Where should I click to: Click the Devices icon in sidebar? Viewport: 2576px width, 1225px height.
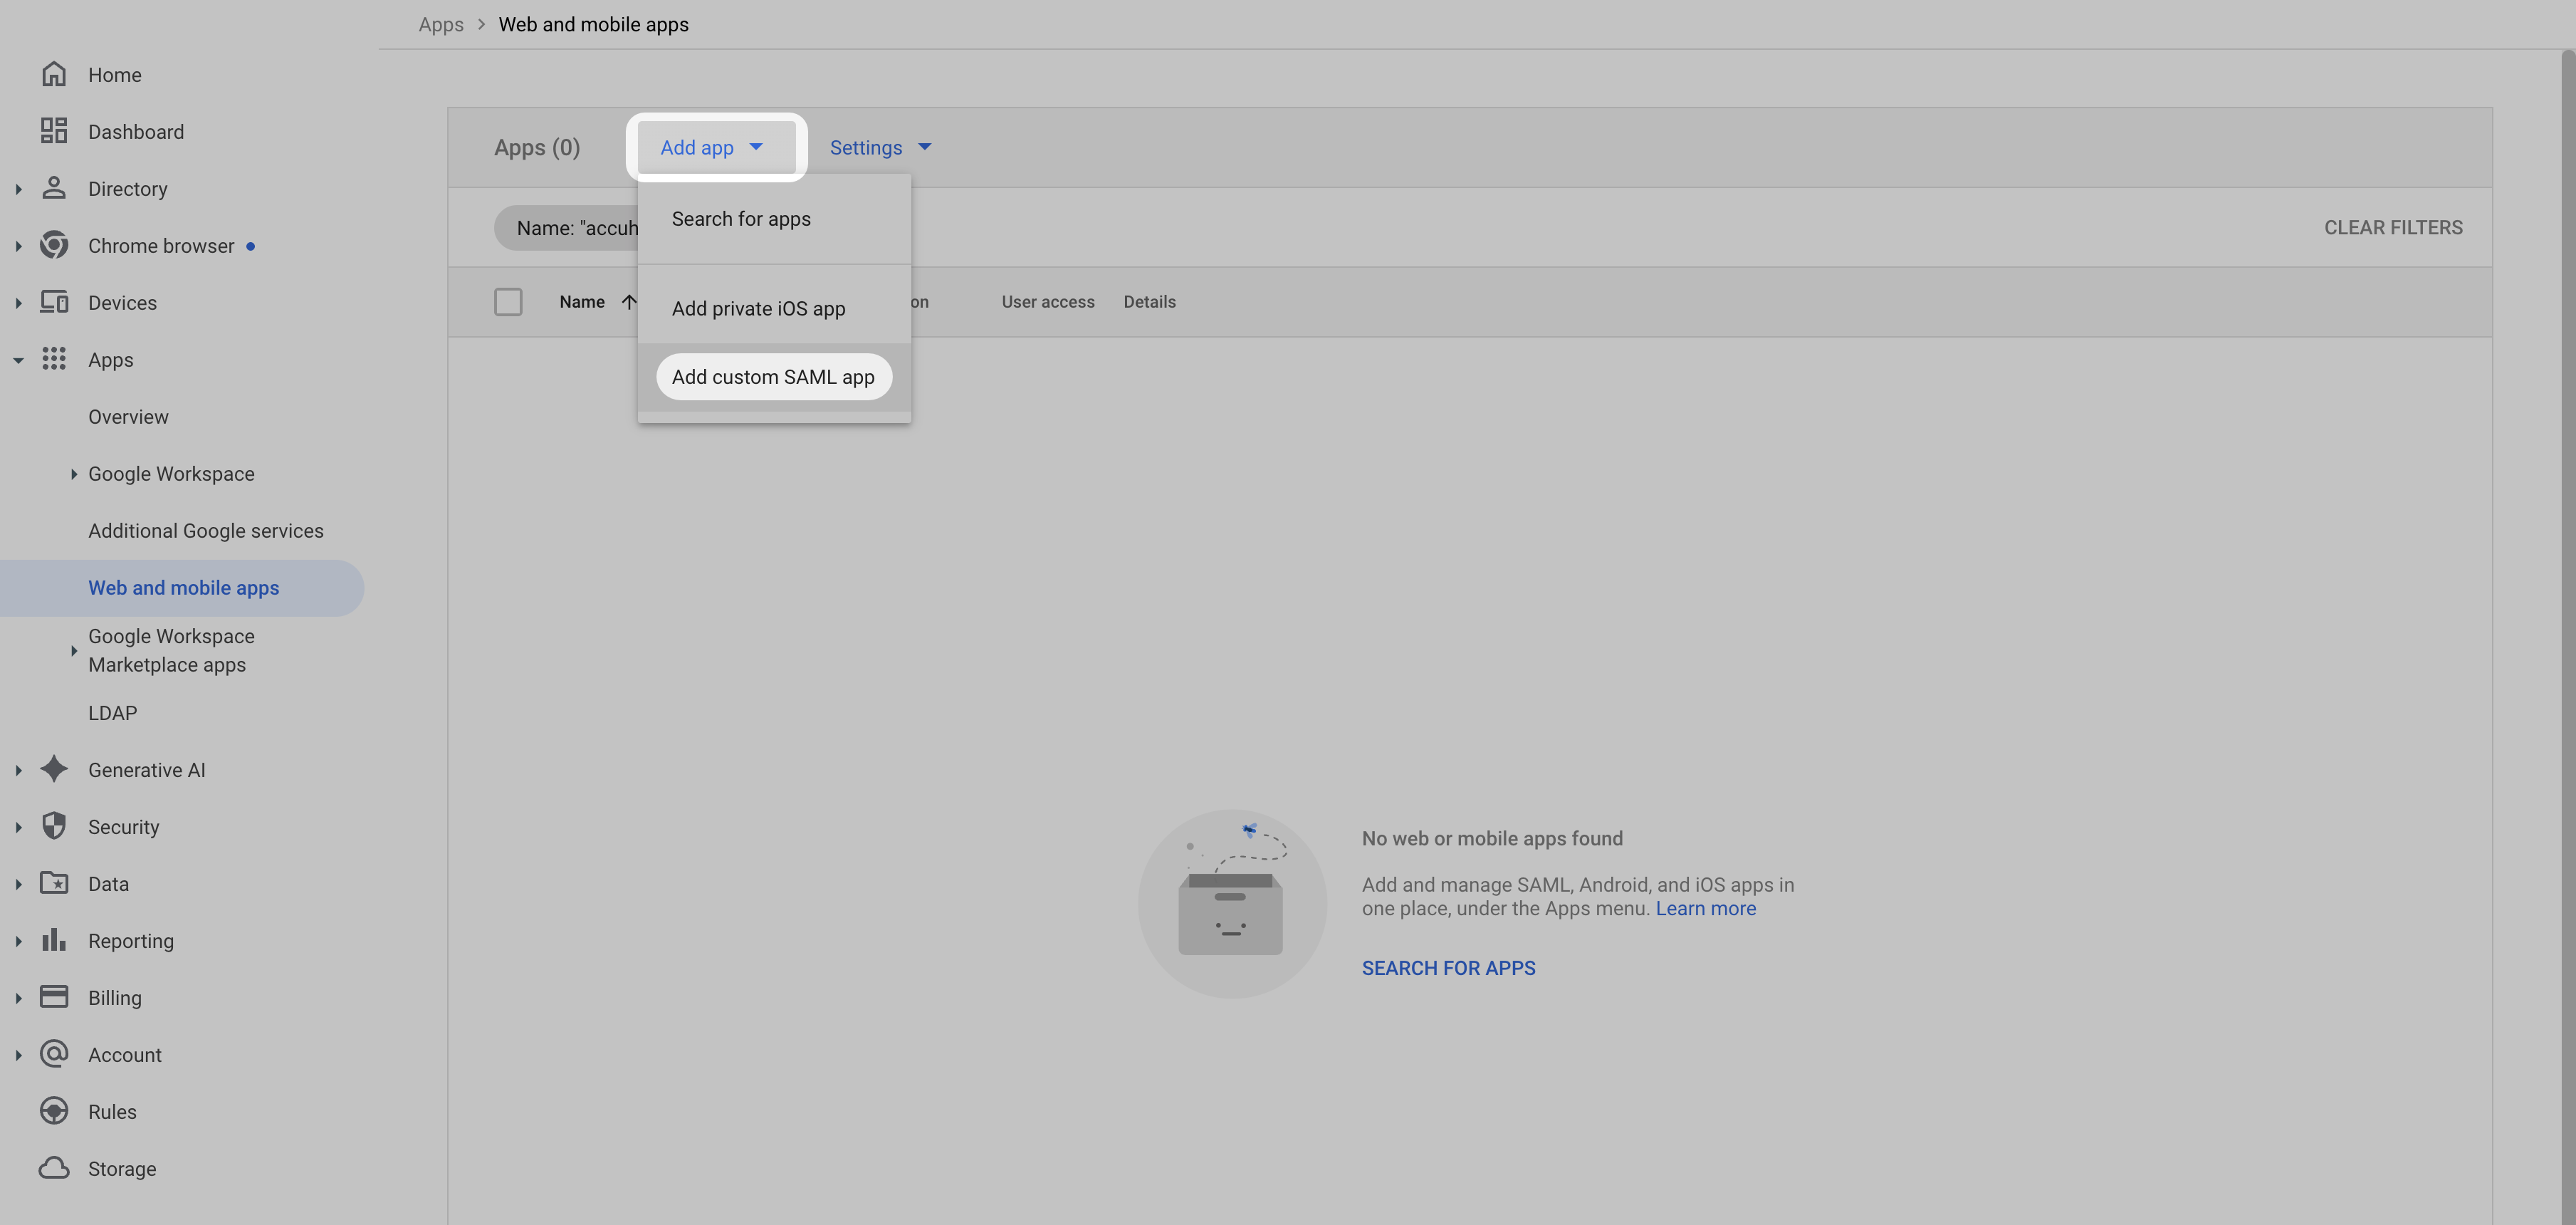[x=54, y=302]
